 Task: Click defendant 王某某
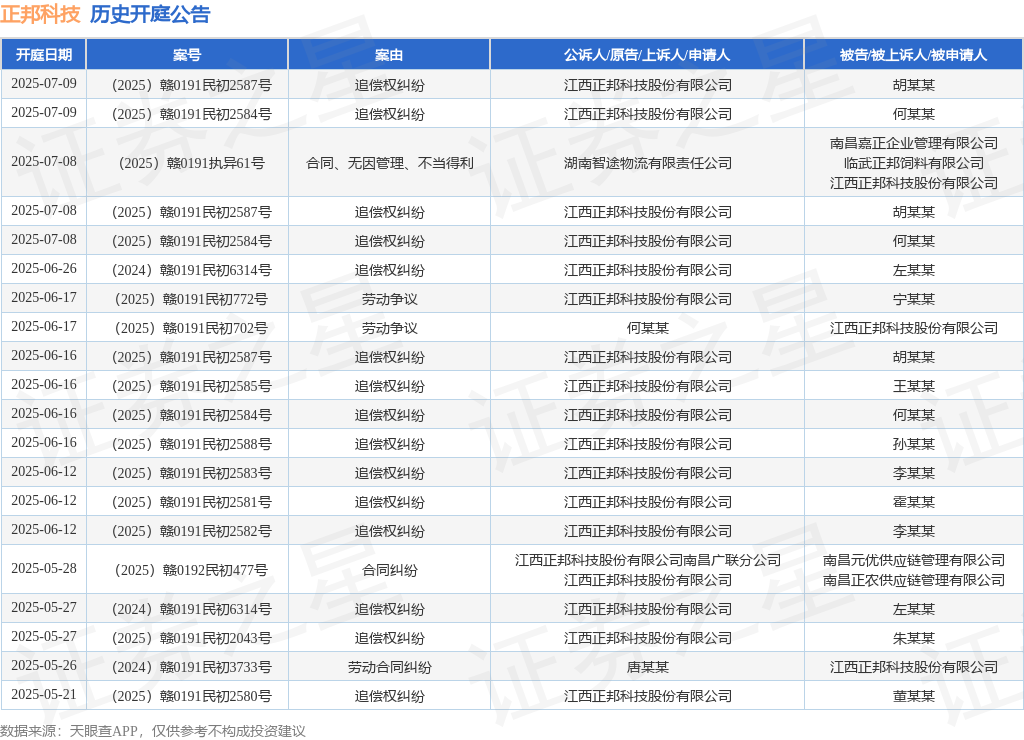coord(914,386)
